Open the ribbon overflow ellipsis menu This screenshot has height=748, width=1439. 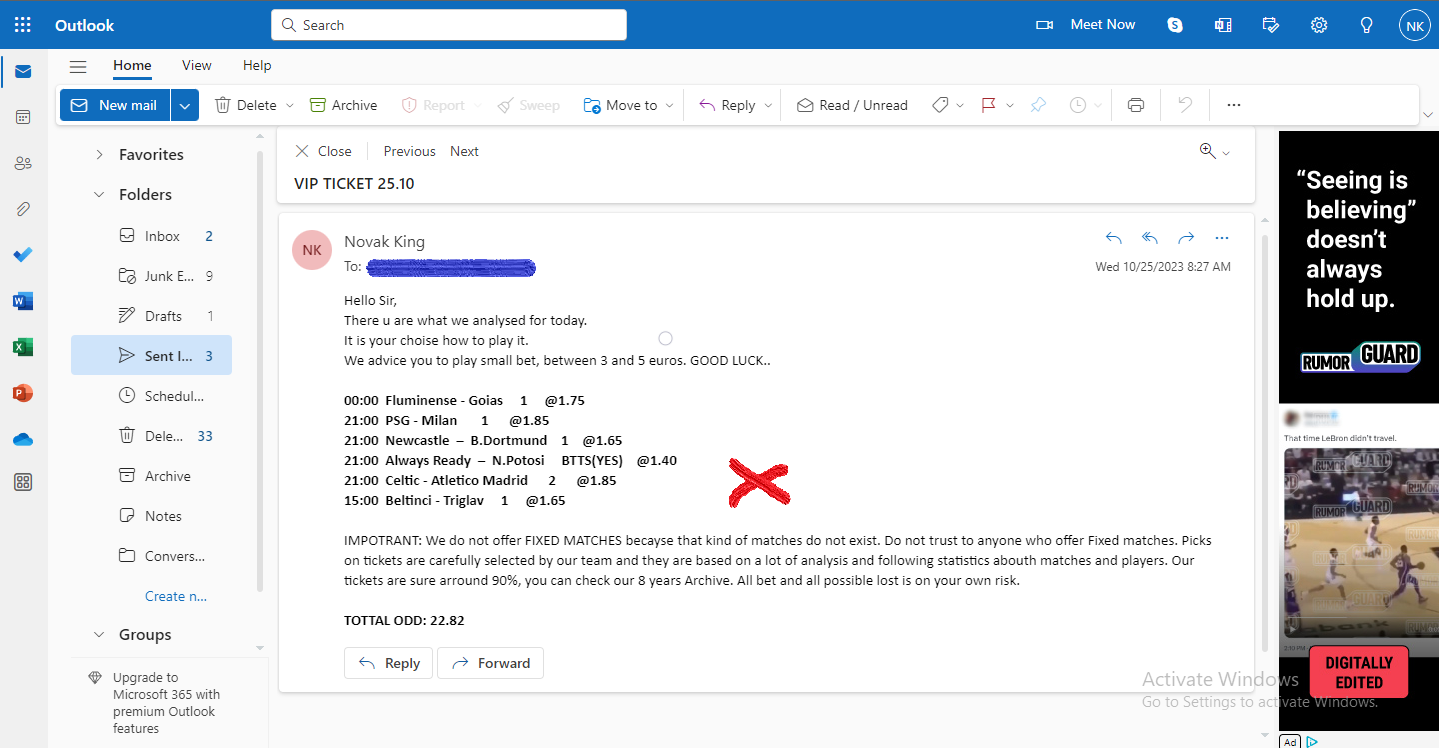pyautogui.click(x=1233, y=105)
